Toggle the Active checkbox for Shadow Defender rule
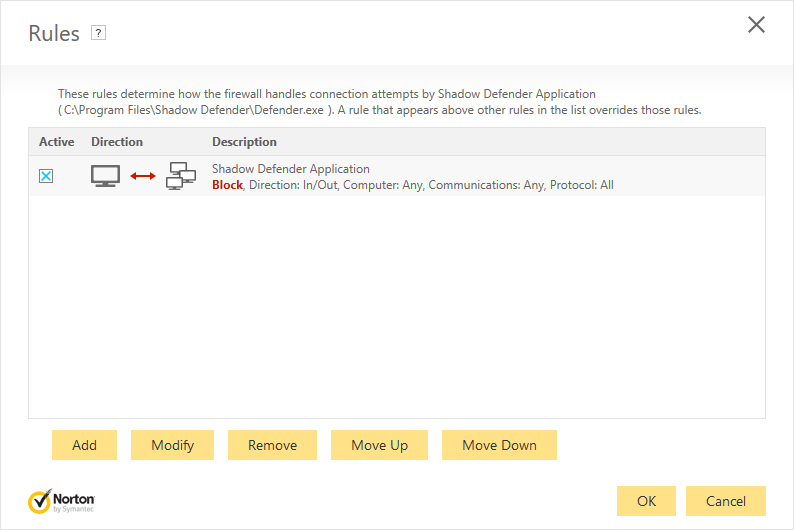 point(46,176)
